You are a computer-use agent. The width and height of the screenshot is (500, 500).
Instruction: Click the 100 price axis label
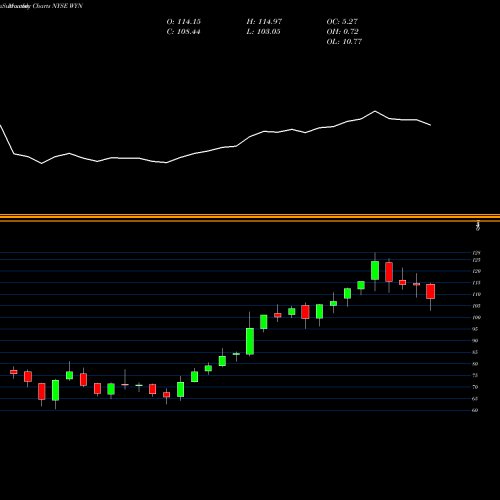tap(476, 318)
